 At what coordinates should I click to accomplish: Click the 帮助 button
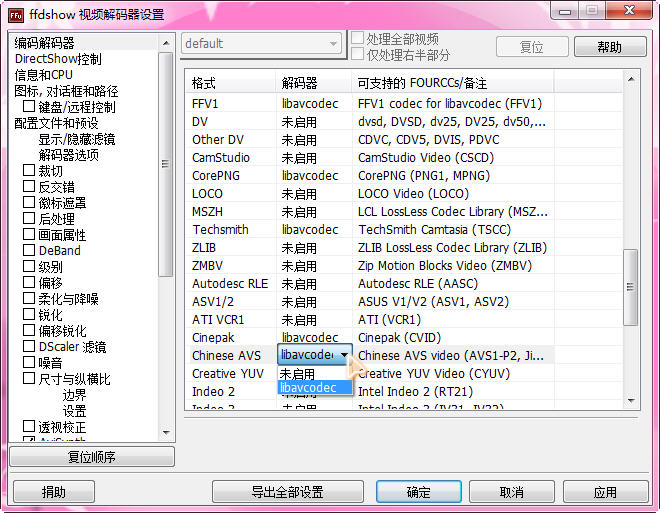click(610, 46)
